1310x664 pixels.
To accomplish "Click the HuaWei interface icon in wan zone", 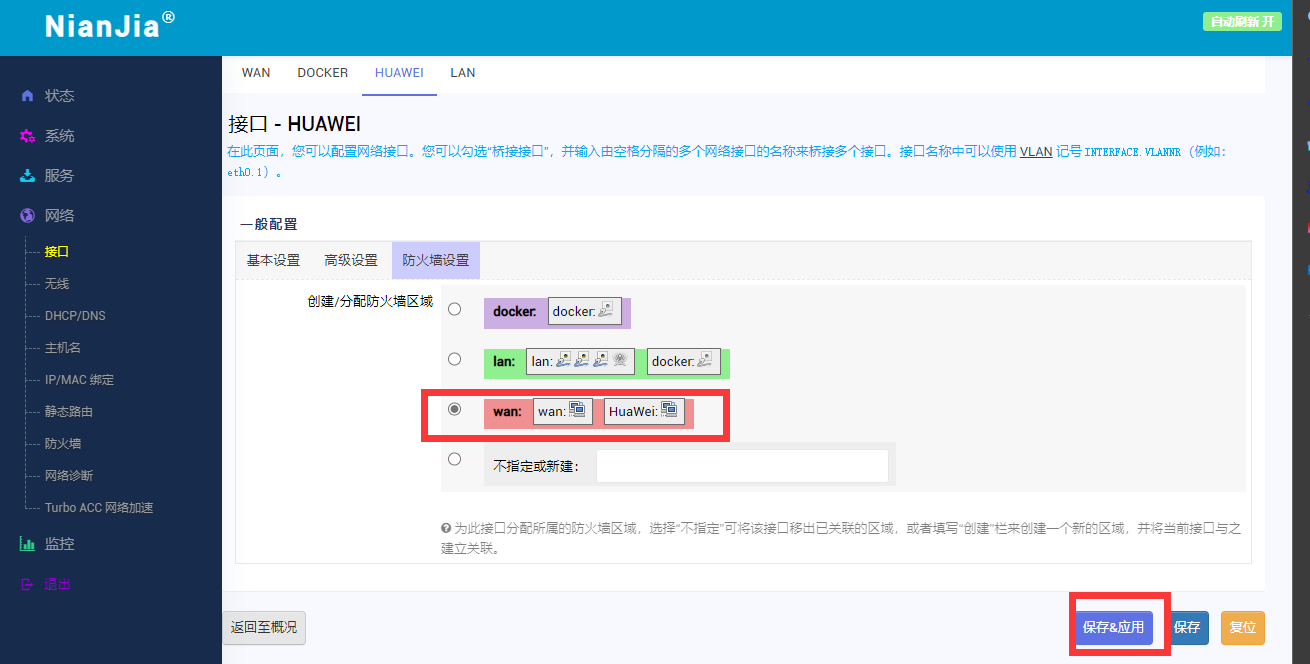I will click(669, 411).
